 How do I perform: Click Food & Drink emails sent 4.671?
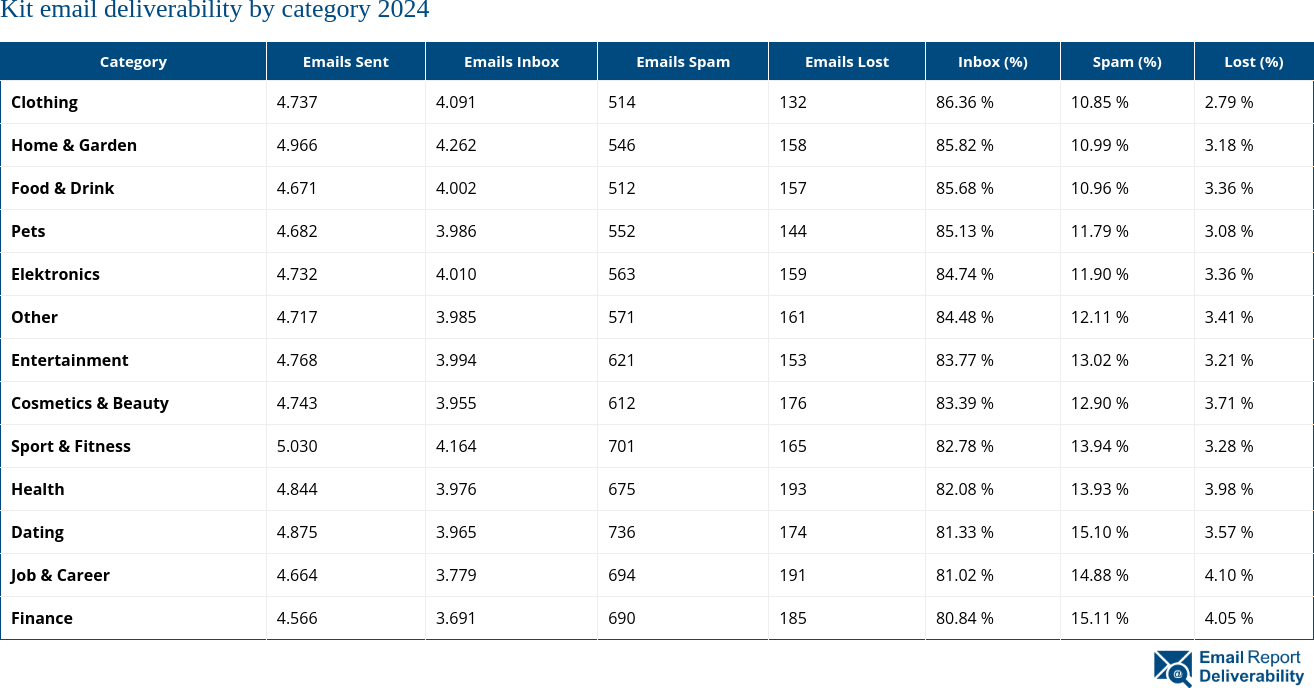pos(297,188)
